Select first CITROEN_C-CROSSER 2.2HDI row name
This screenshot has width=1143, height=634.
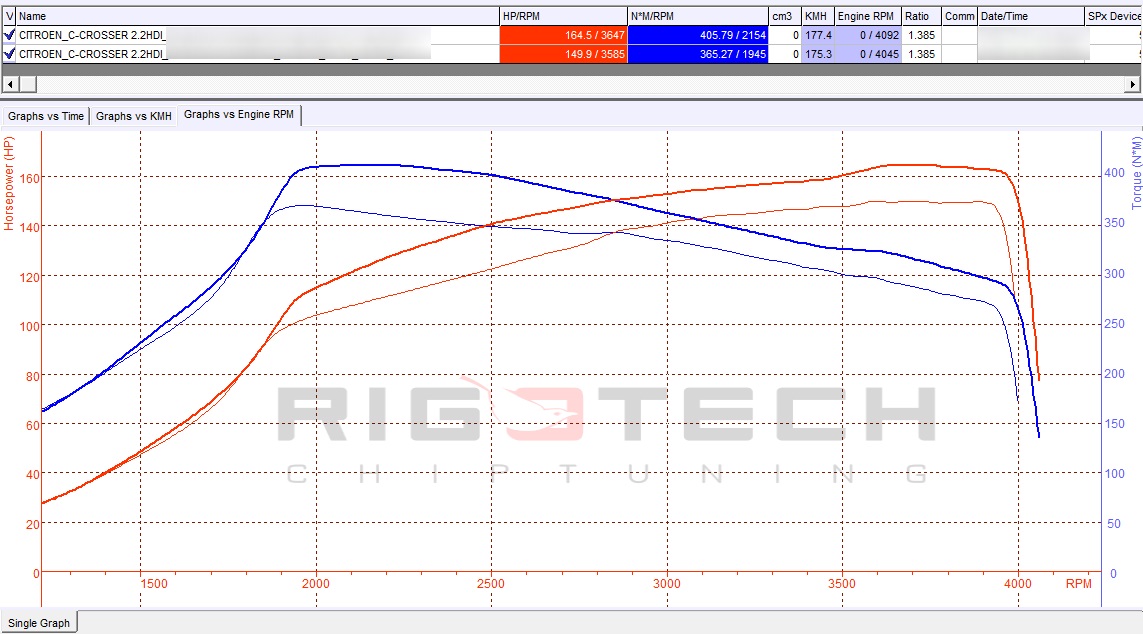[93, 35]
